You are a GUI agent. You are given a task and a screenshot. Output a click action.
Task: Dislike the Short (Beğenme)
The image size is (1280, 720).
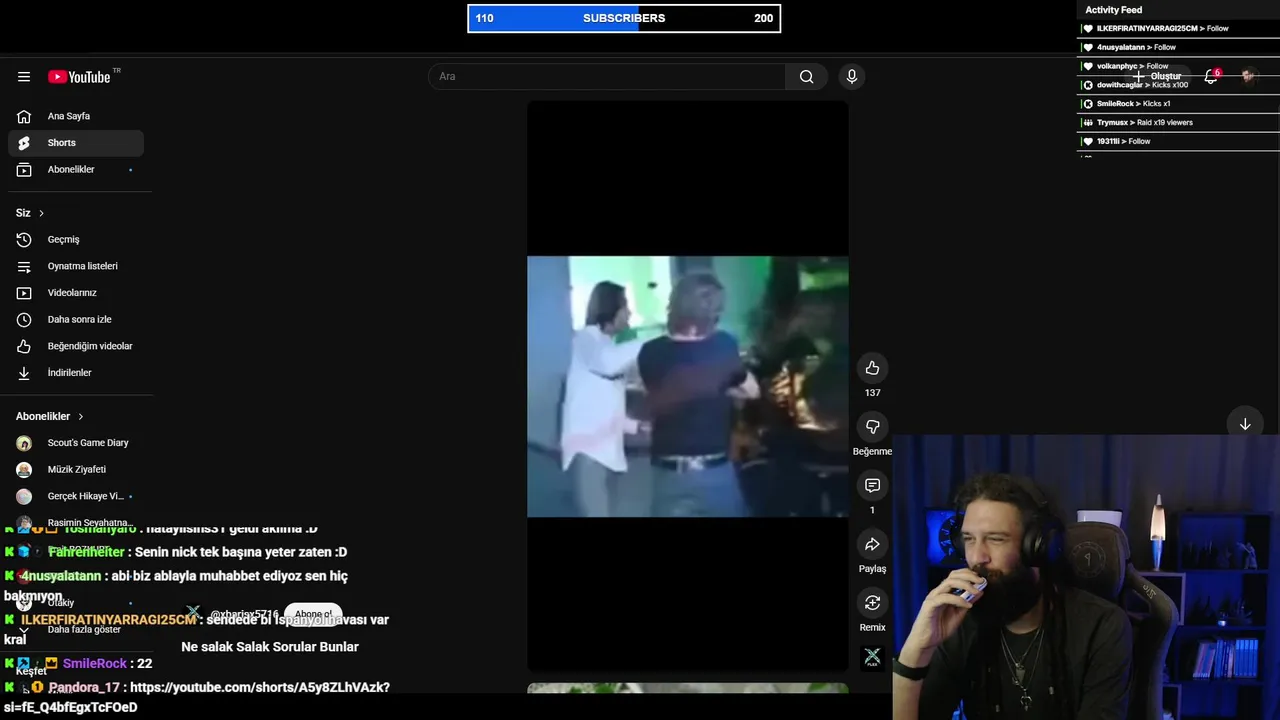click(872, 427)
